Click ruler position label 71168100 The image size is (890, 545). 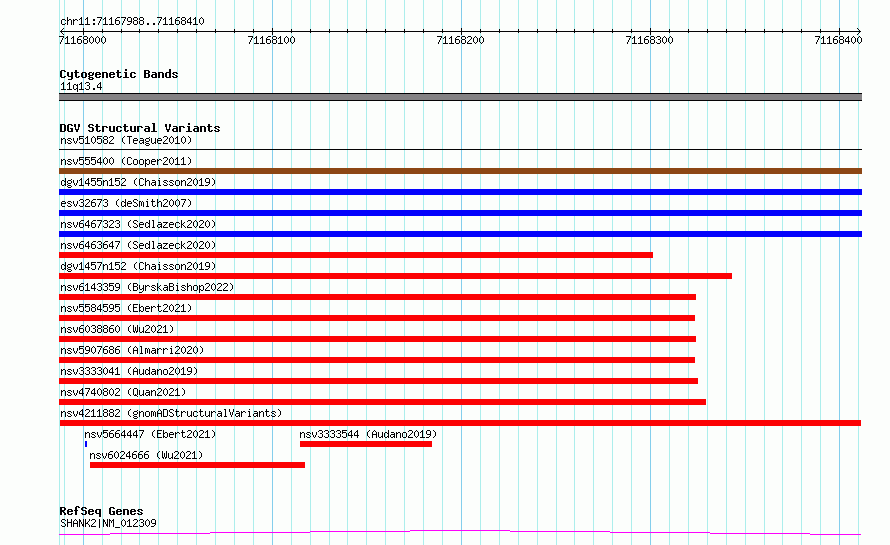(x=271, y=40)
